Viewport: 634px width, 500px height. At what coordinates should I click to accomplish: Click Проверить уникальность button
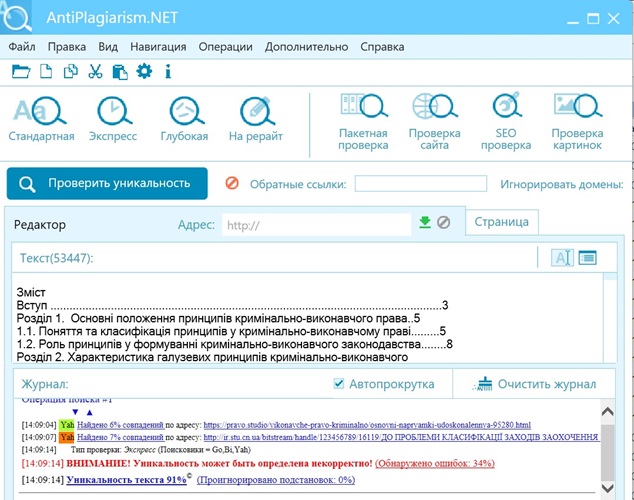pos(107,184)
